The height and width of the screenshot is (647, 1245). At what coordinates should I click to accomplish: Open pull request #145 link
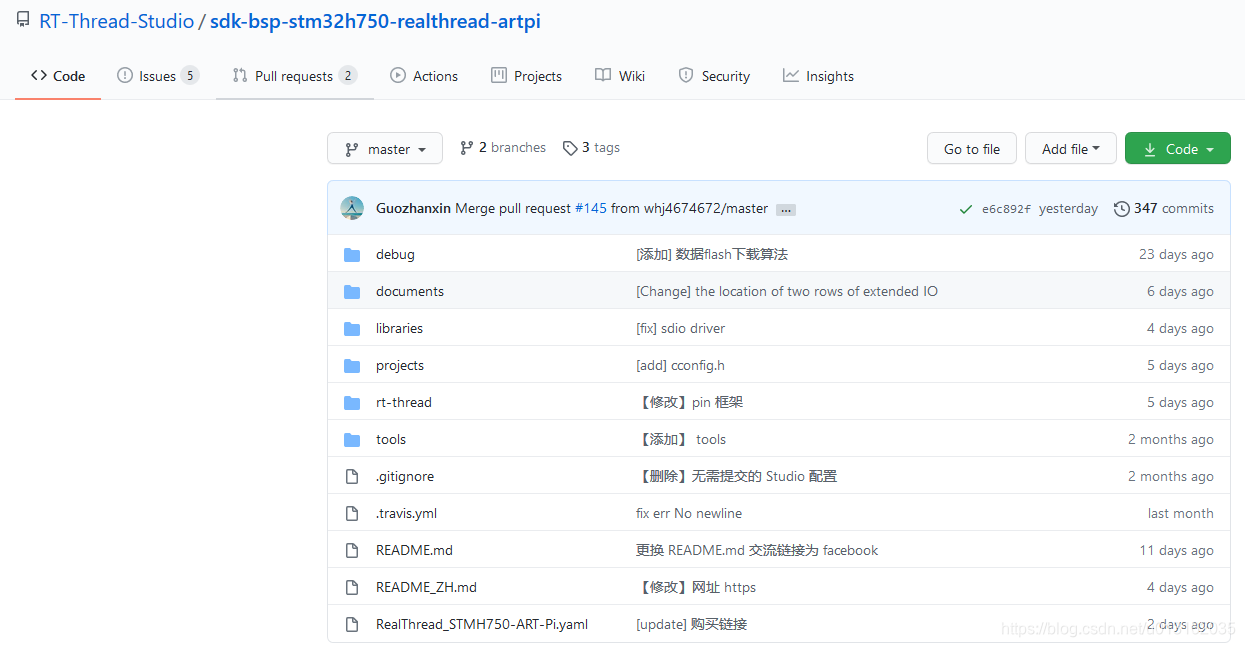pyautogui.click(x=591, y=209)
